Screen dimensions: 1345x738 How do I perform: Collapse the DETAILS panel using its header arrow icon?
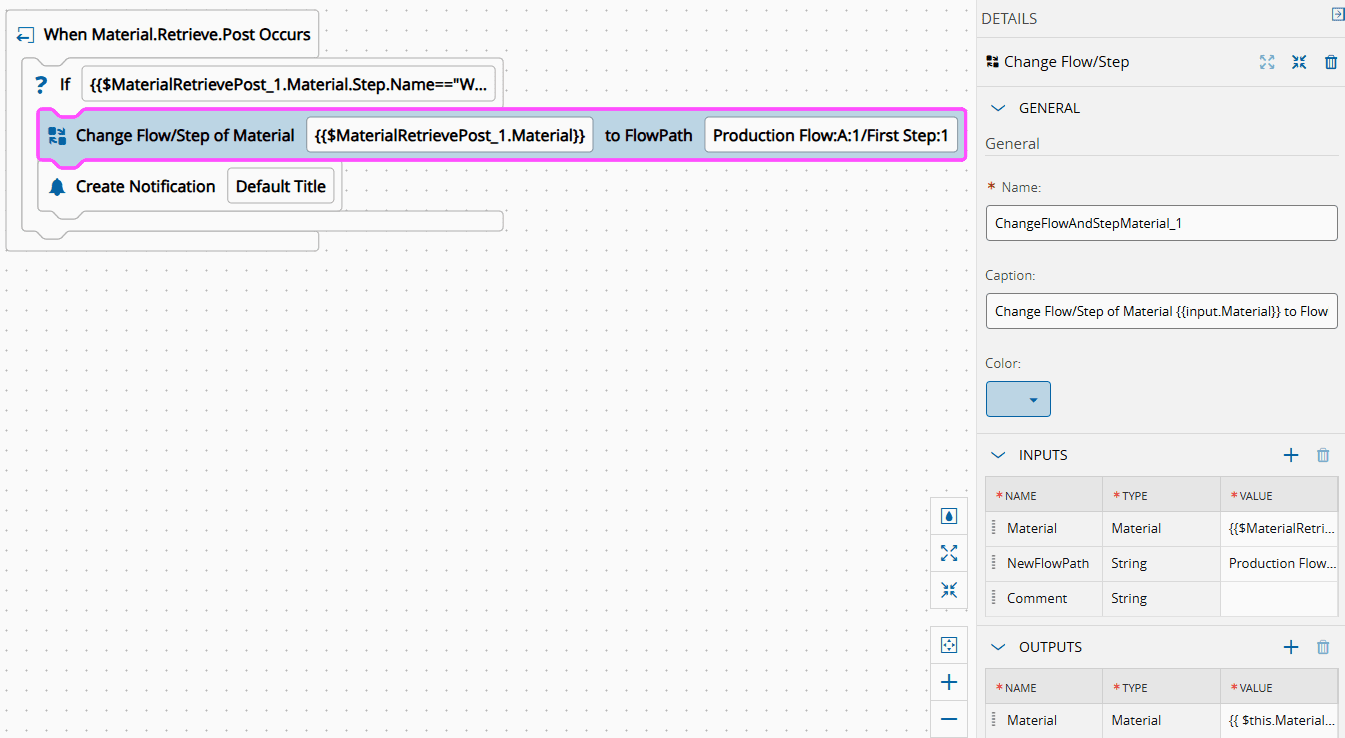point(1337,14)
